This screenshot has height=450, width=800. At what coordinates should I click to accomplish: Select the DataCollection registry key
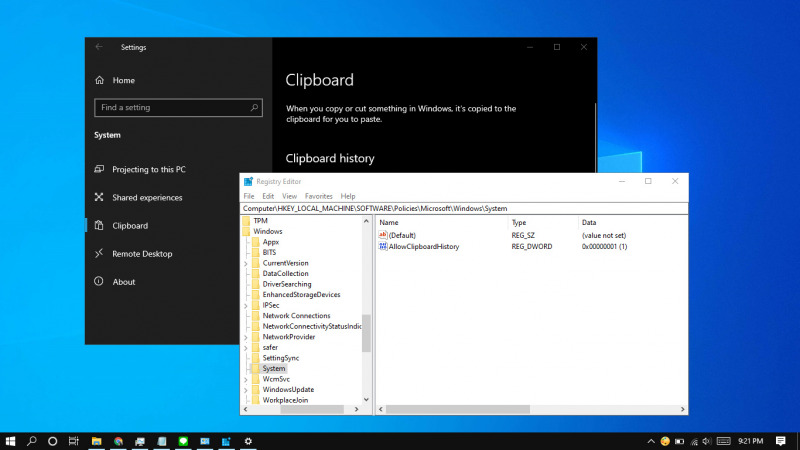pos(285,274)
